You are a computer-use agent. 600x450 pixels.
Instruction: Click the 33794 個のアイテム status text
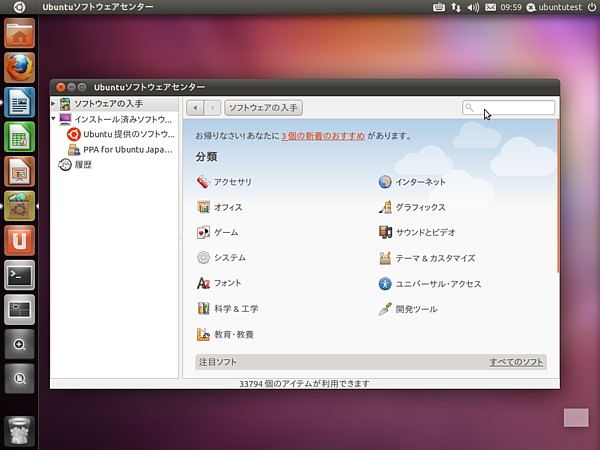coord(304,384)
